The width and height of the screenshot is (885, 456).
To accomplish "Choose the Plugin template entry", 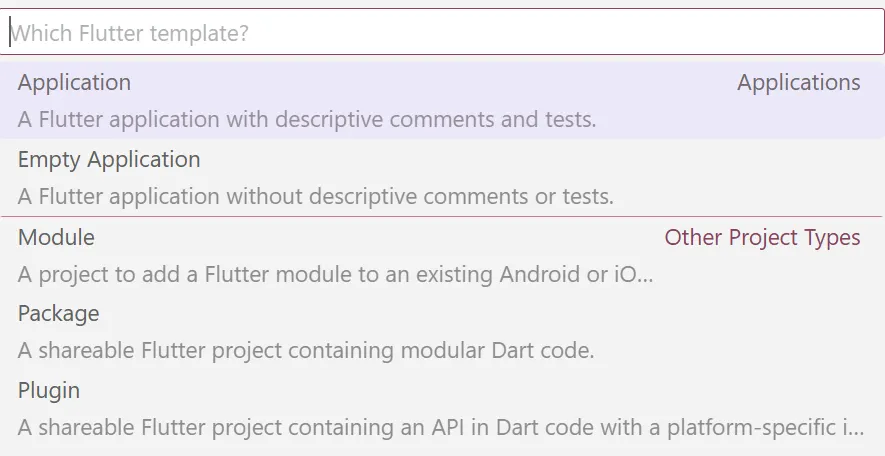I will click(x=49, y=391).
